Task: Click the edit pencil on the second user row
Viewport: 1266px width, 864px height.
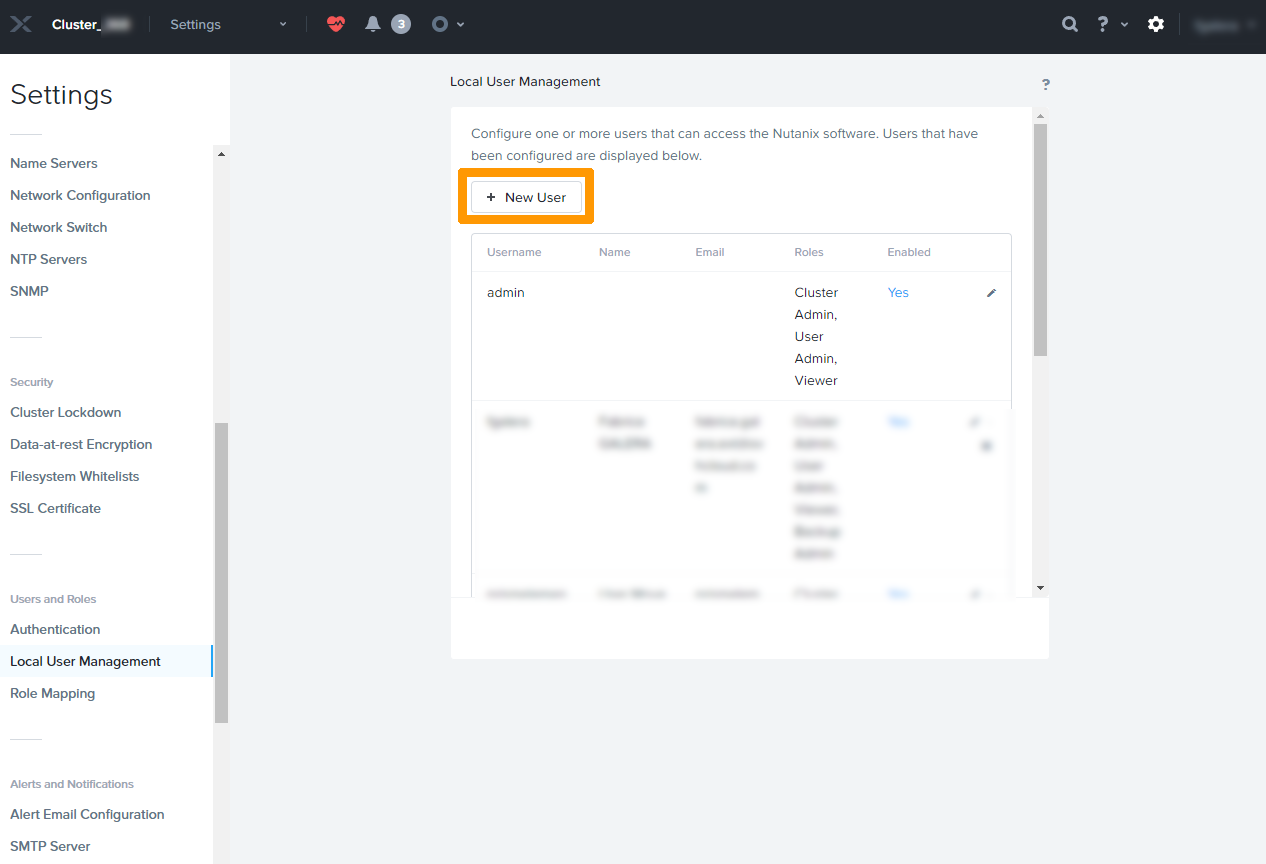Action: (975, 421)
